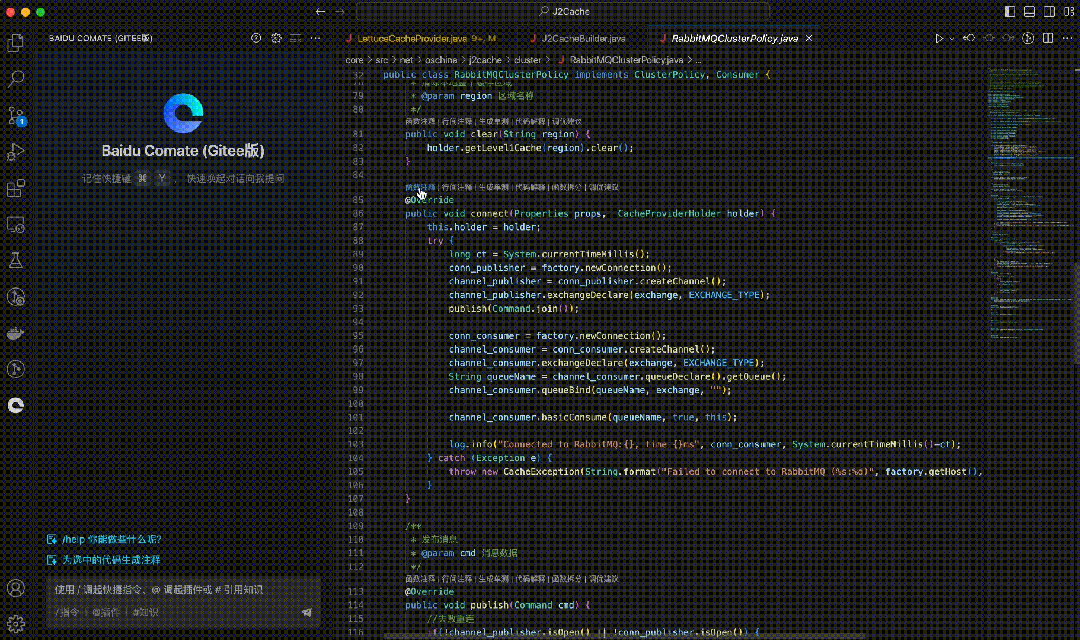This screenshot has width=1080, height=640.
Task: Open the Search view in activity bar
Action: pos(16,79)
